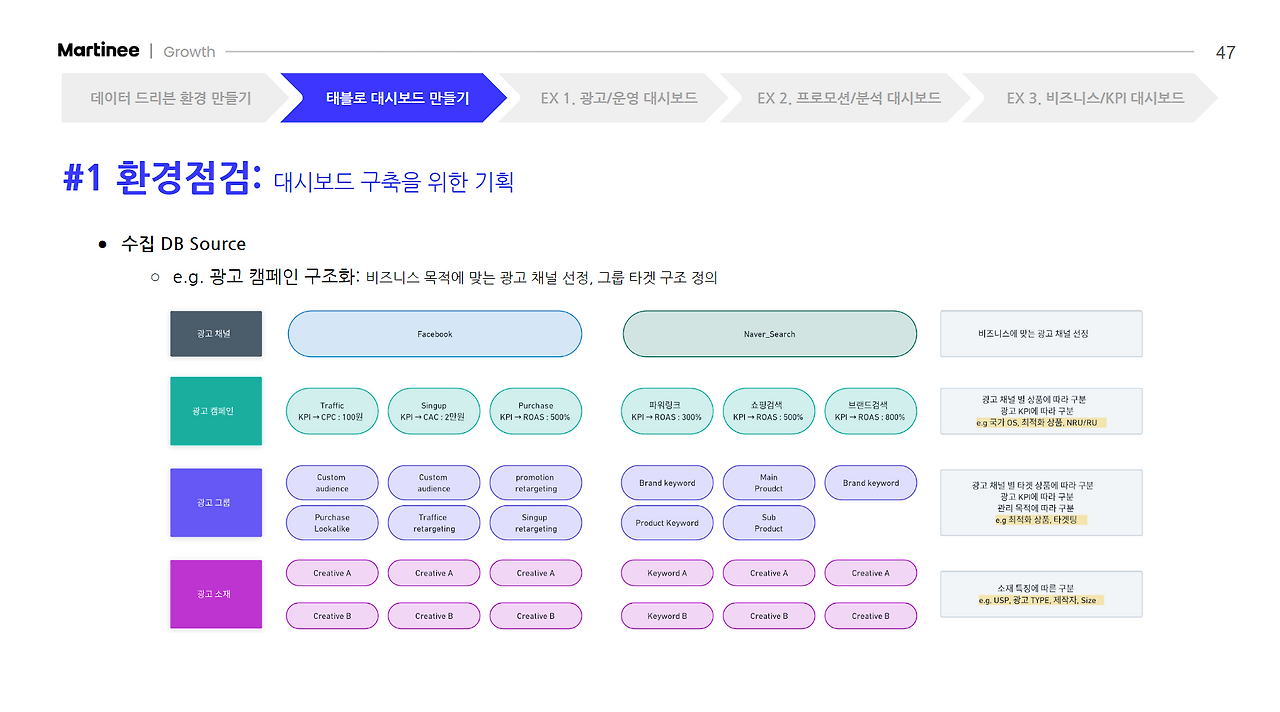
Task: Open EX 3. 비즈니스/KPI 대시보드 tab
Action: (x=1094, y=98)
